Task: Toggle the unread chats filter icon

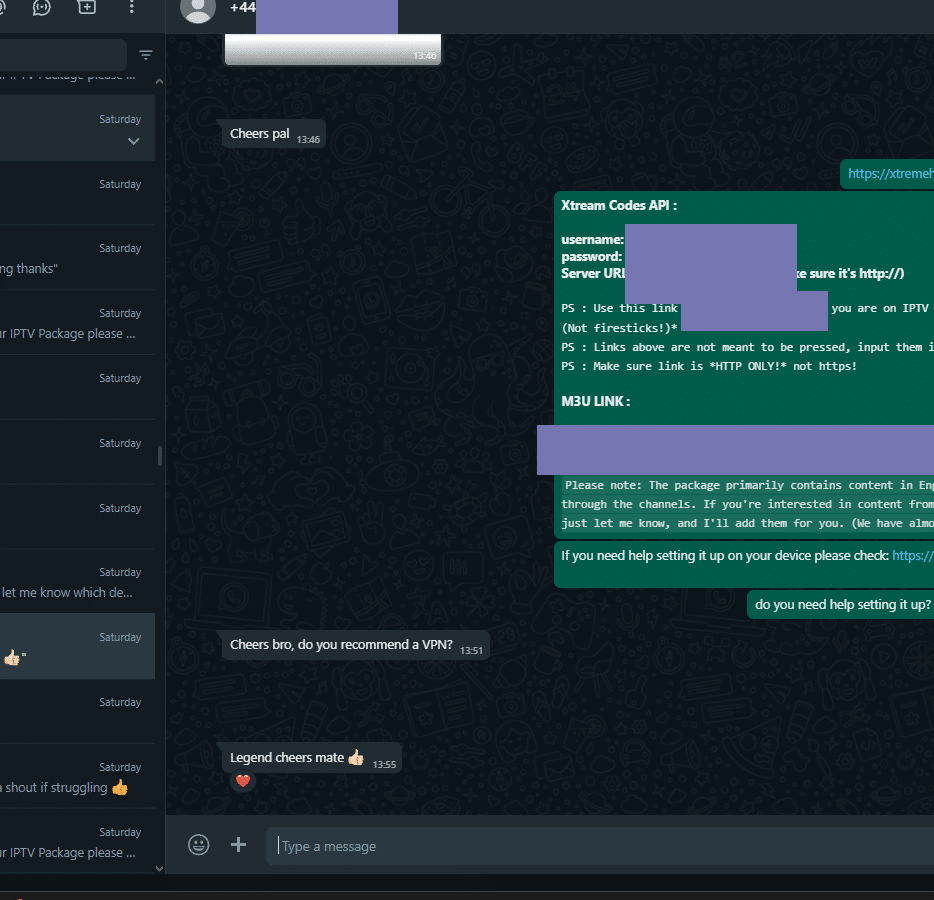Action: click(x=146, y=55)
